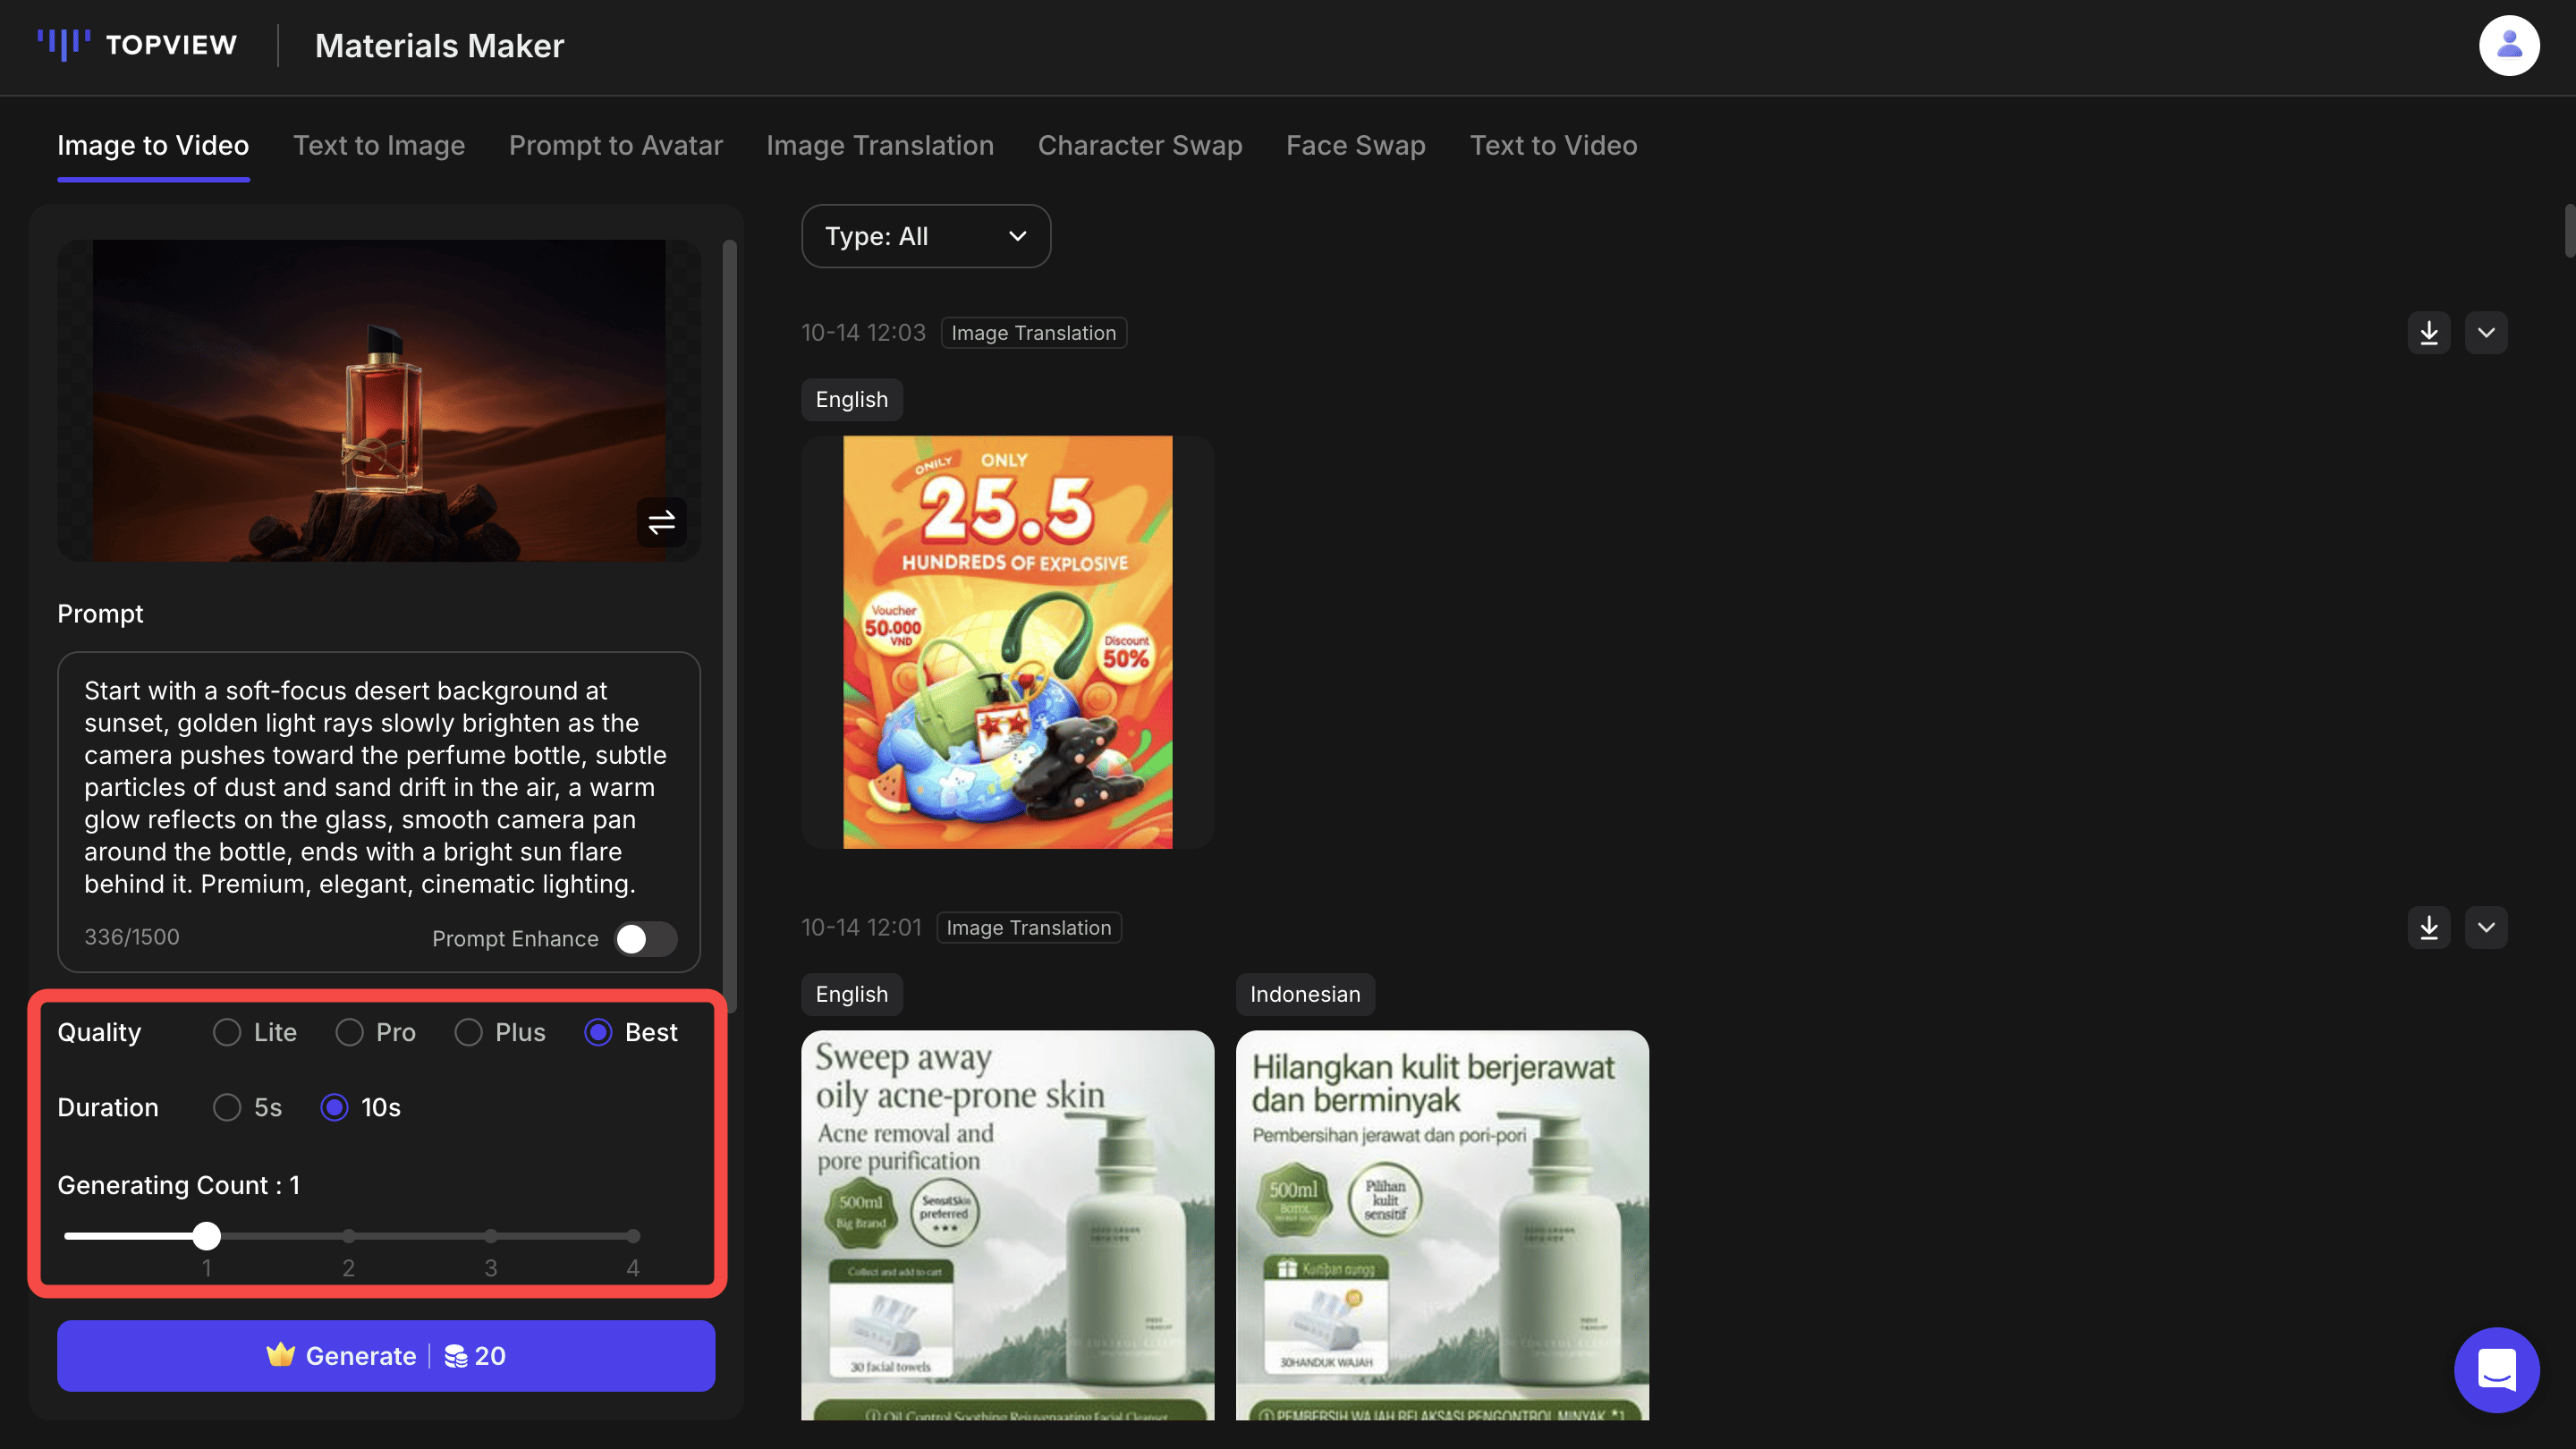Download the 12:01 Image Translation result
2576x1449 pixels.
[x=2429, y=927]
